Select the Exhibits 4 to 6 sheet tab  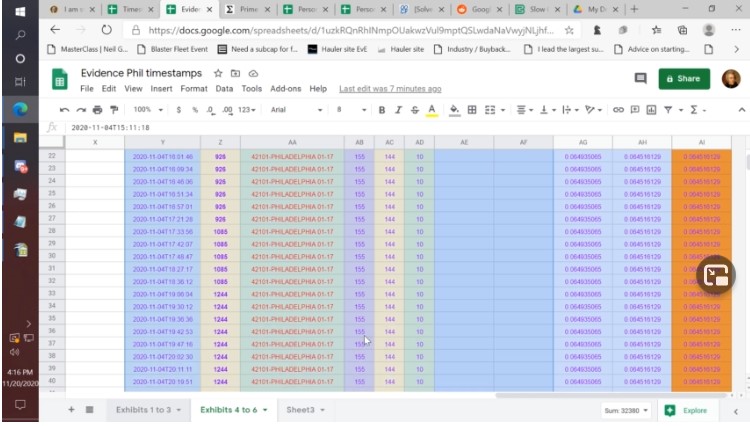pos(233,410)
